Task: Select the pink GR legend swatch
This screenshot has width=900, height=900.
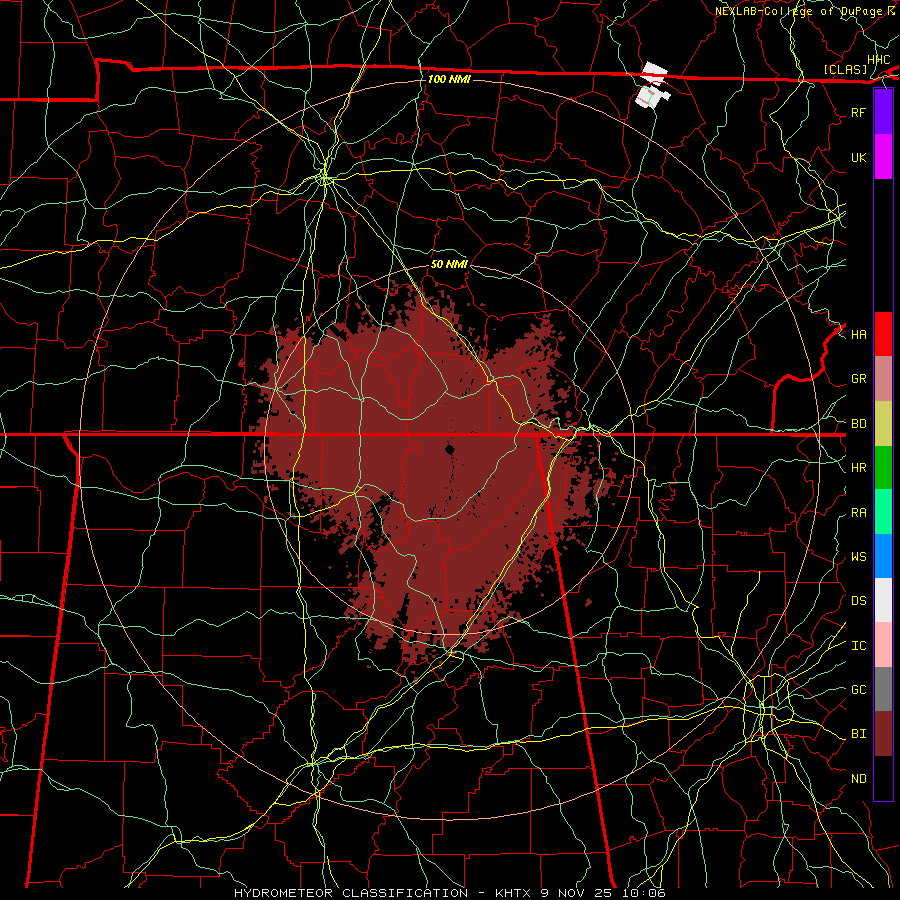Action: point(883,378)
